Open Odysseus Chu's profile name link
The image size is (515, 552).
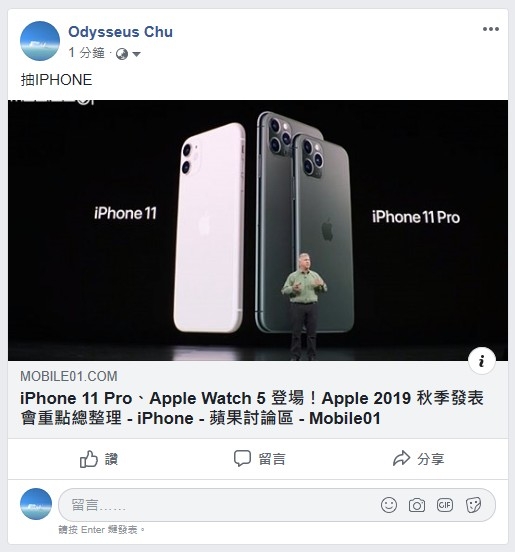120,32
